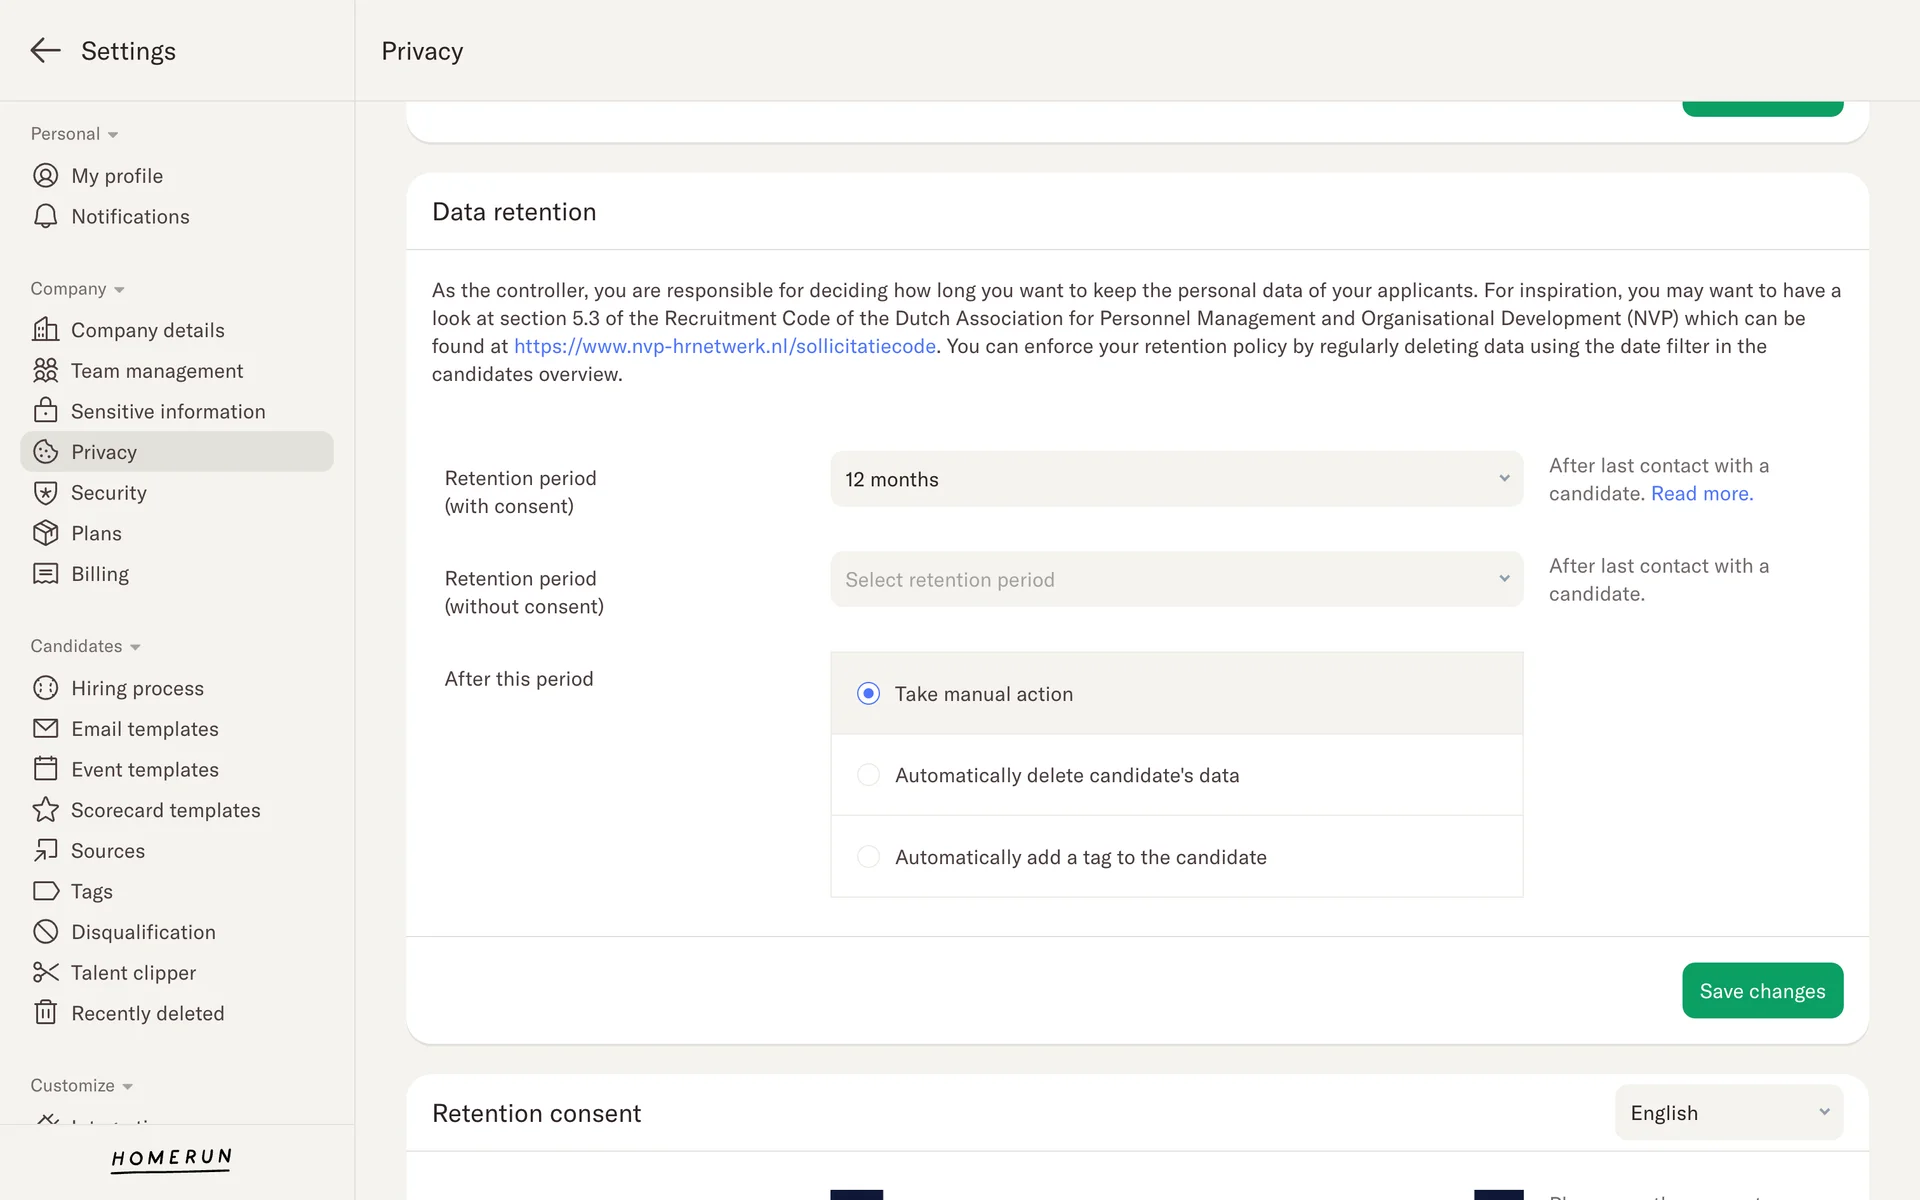Click the back arrow next to Settings
Image resolution: width=1920 pixels, height=1200 pixels.
point(45,51)
